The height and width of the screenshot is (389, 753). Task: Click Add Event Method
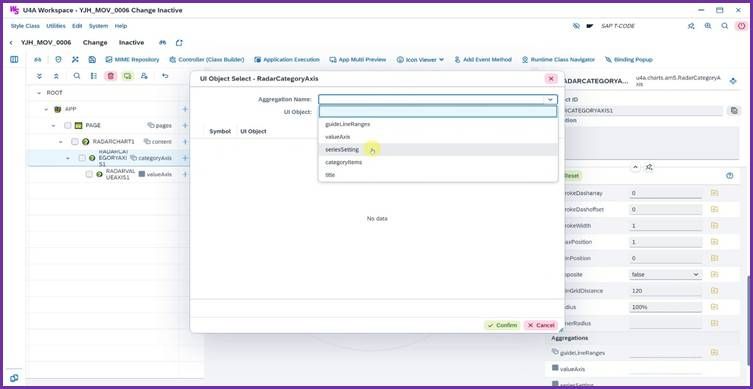(x=483, y=60)
